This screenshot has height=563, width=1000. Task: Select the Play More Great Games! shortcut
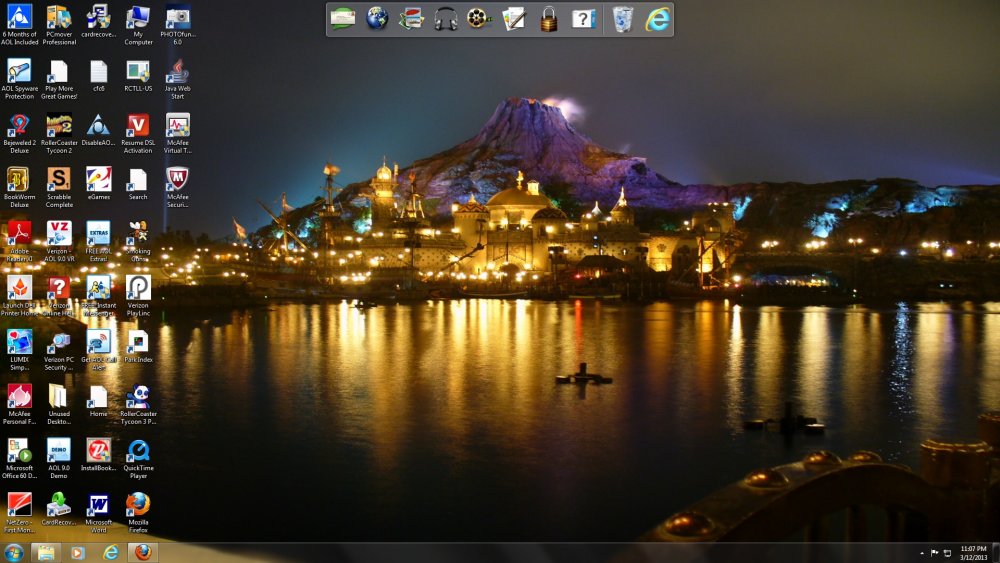59,80
